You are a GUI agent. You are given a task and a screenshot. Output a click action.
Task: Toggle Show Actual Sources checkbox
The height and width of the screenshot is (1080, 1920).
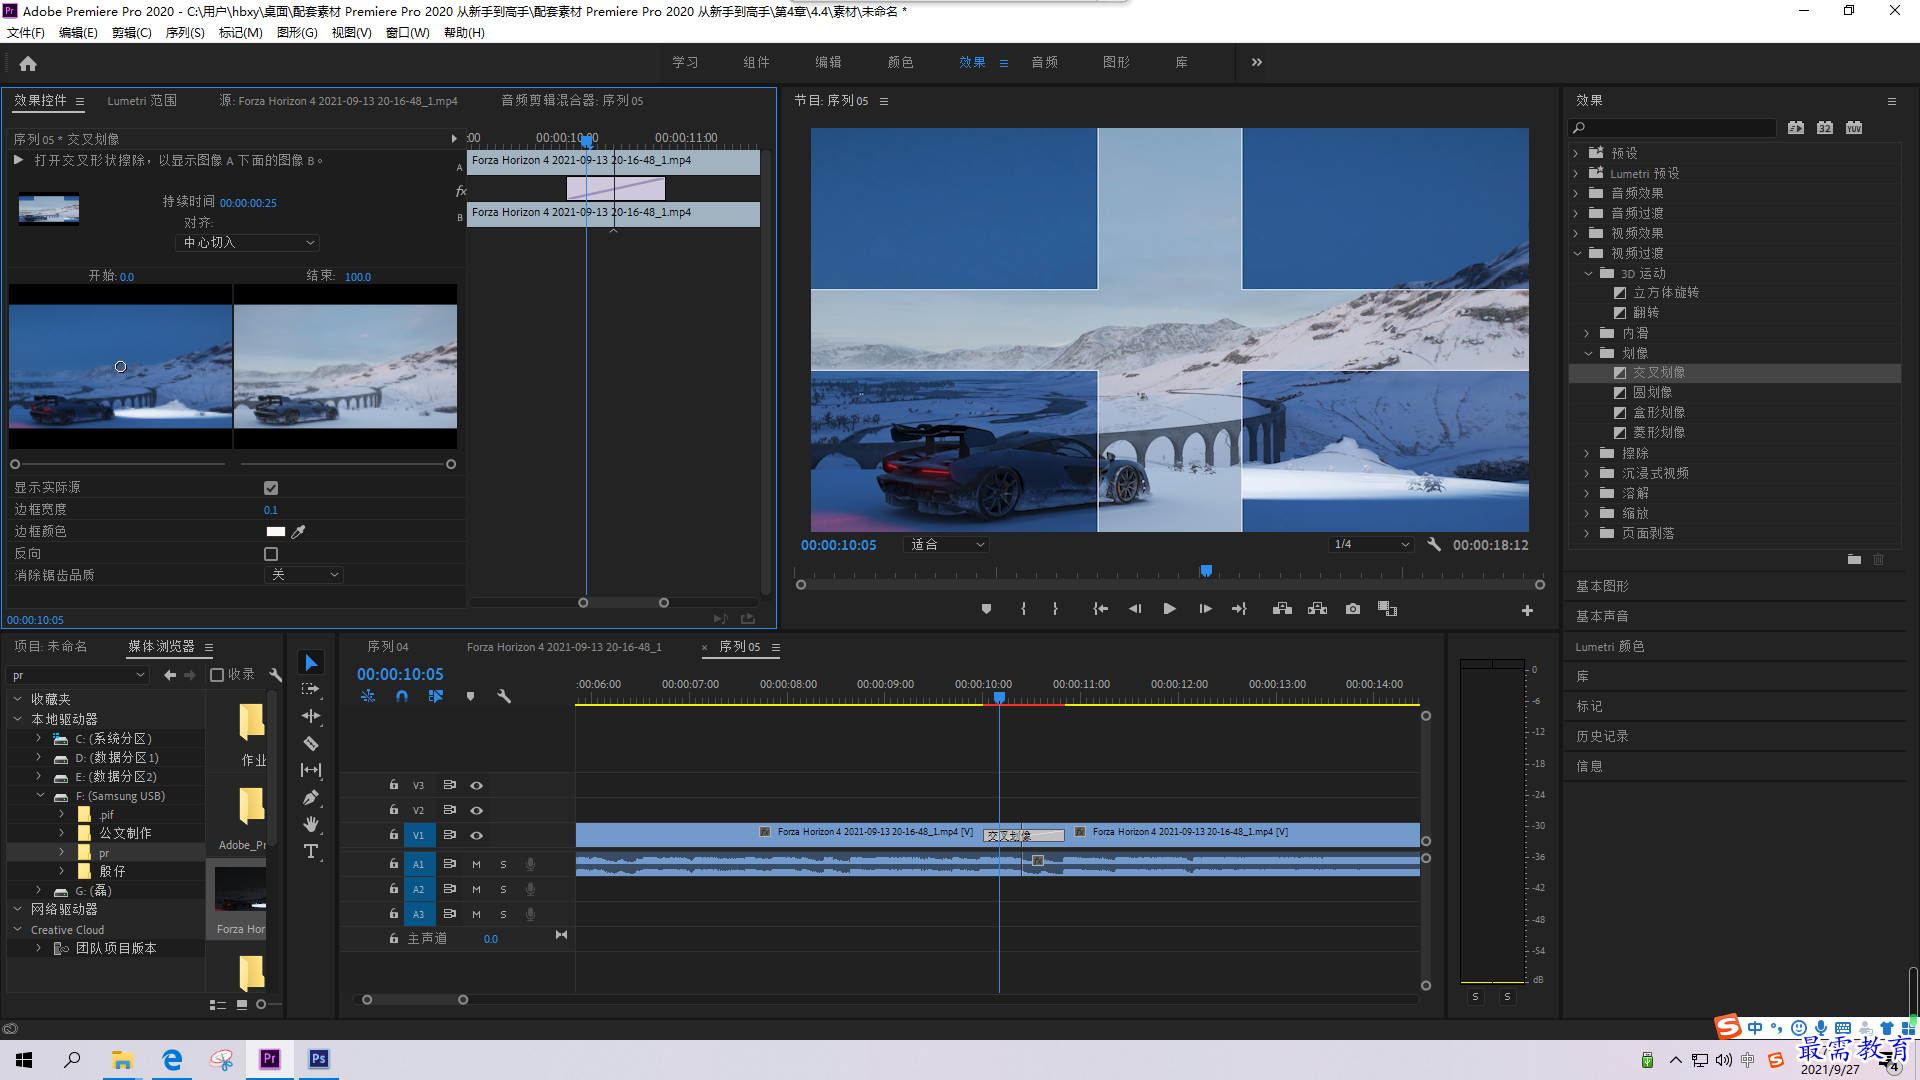point(270,488)
